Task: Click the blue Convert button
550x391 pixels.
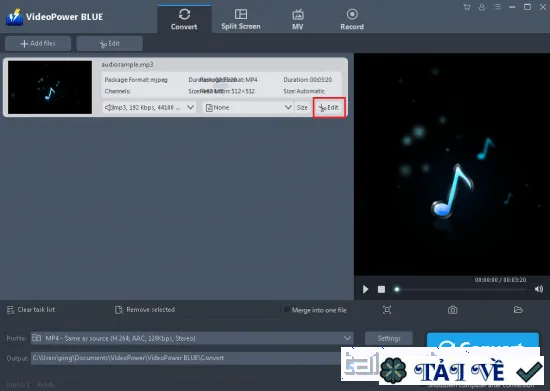Action: point(483,340)
